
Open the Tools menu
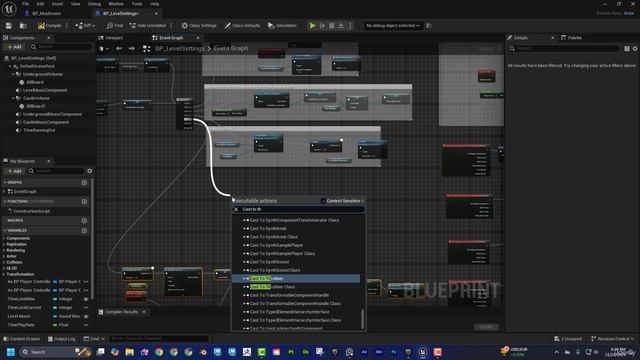pyautogui.click(x=137, y=4)
